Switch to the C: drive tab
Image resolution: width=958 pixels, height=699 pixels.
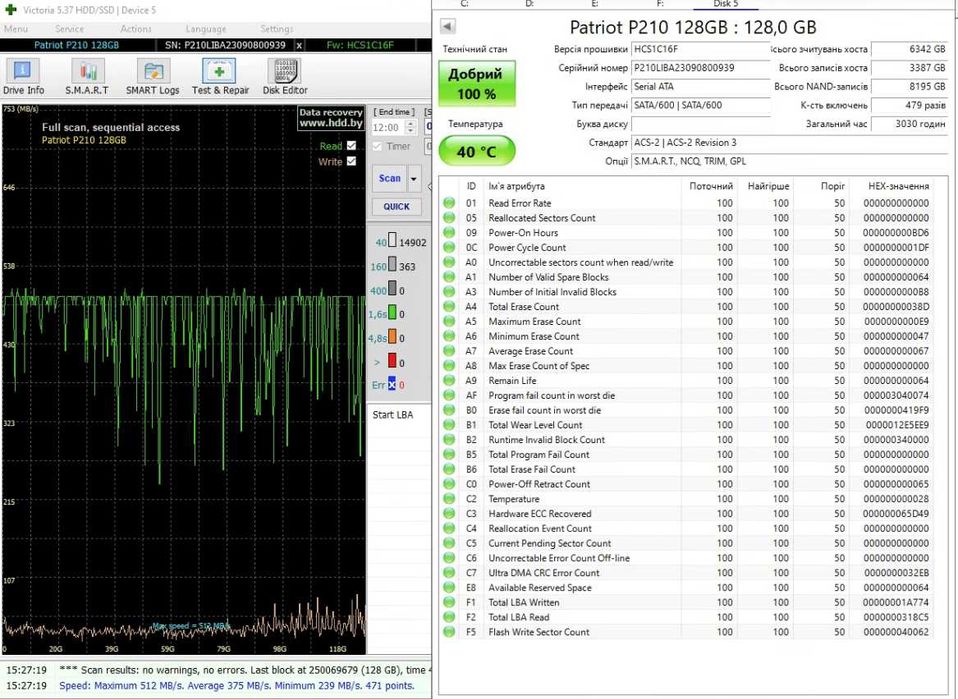click(464, 4)
